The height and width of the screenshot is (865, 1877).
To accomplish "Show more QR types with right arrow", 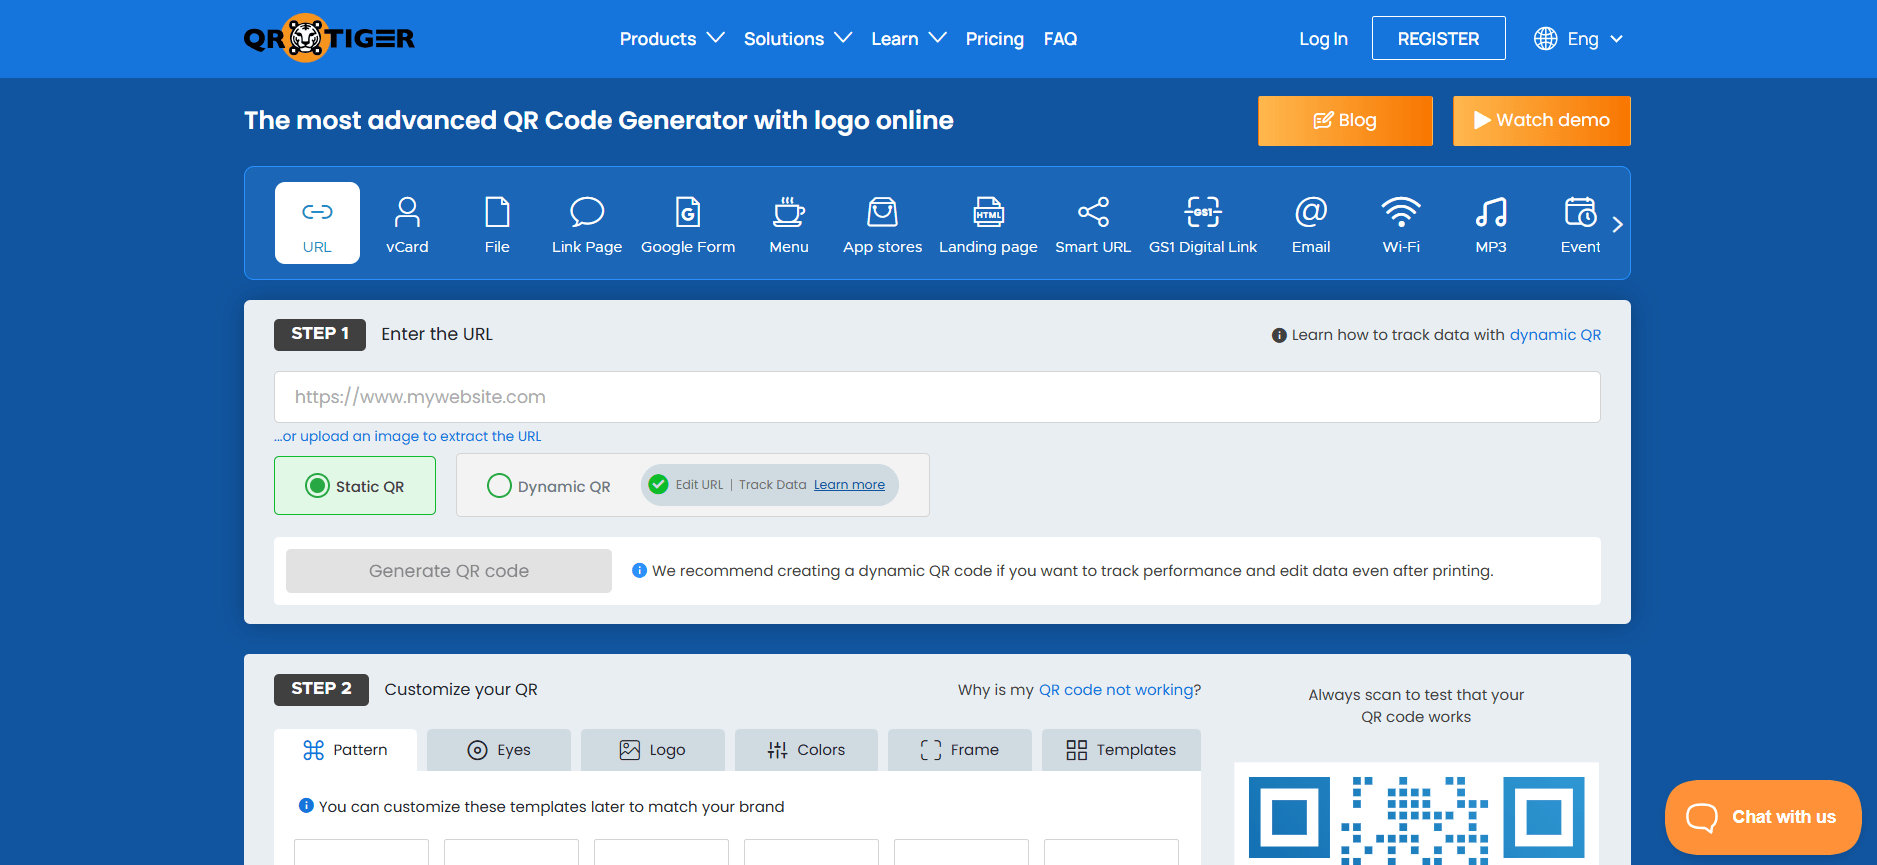I will 1617,225.
